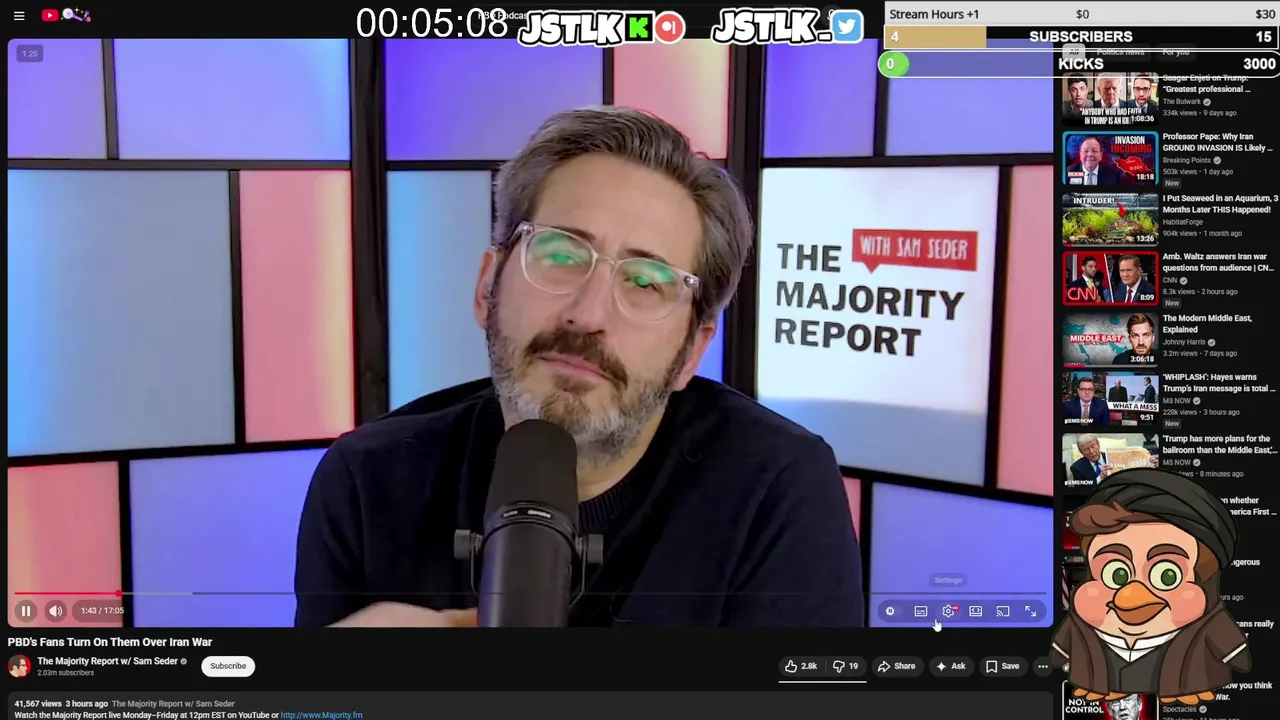Click the JSTLK Twitter bird overlay icon
Image resolution: width=1280 pixels, height=720 pixels.
click(x=846, y=27)
